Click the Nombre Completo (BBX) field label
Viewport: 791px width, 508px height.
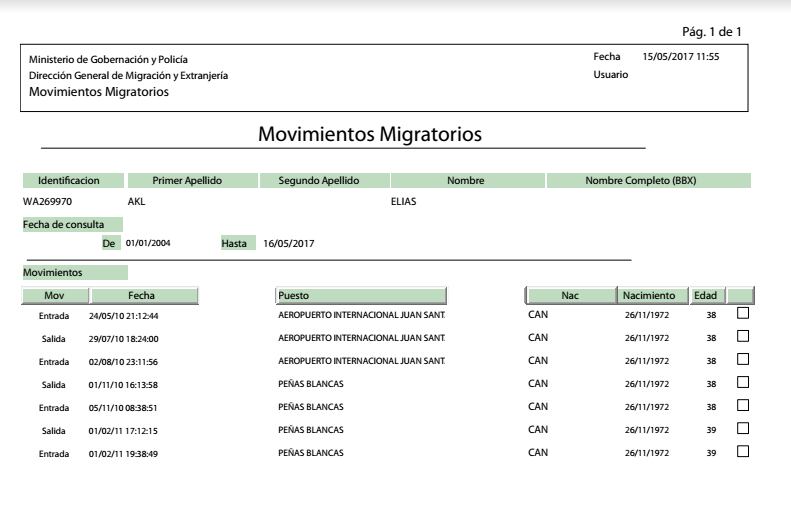coord(648,181)
